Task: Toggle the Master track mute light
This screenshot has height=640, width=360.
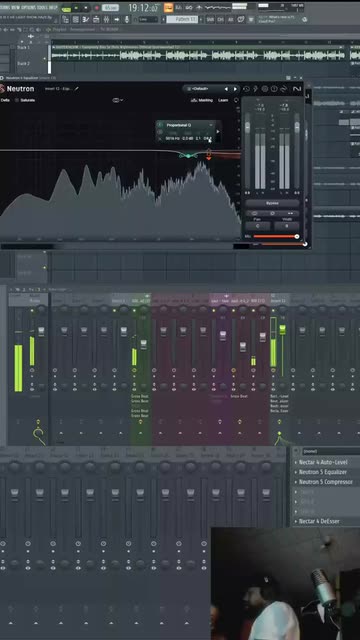Action: point(32,311)
